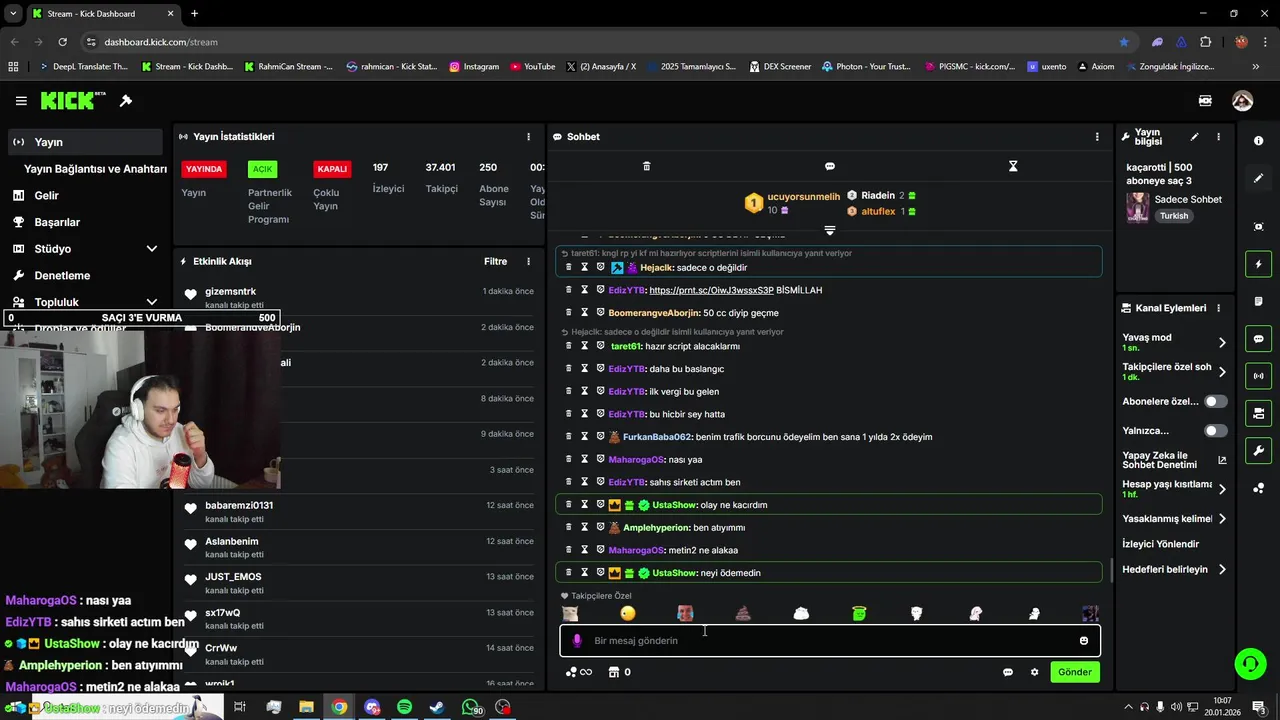
Task: Open chat settings gear icon
Action: click(x=1035, y=672)
